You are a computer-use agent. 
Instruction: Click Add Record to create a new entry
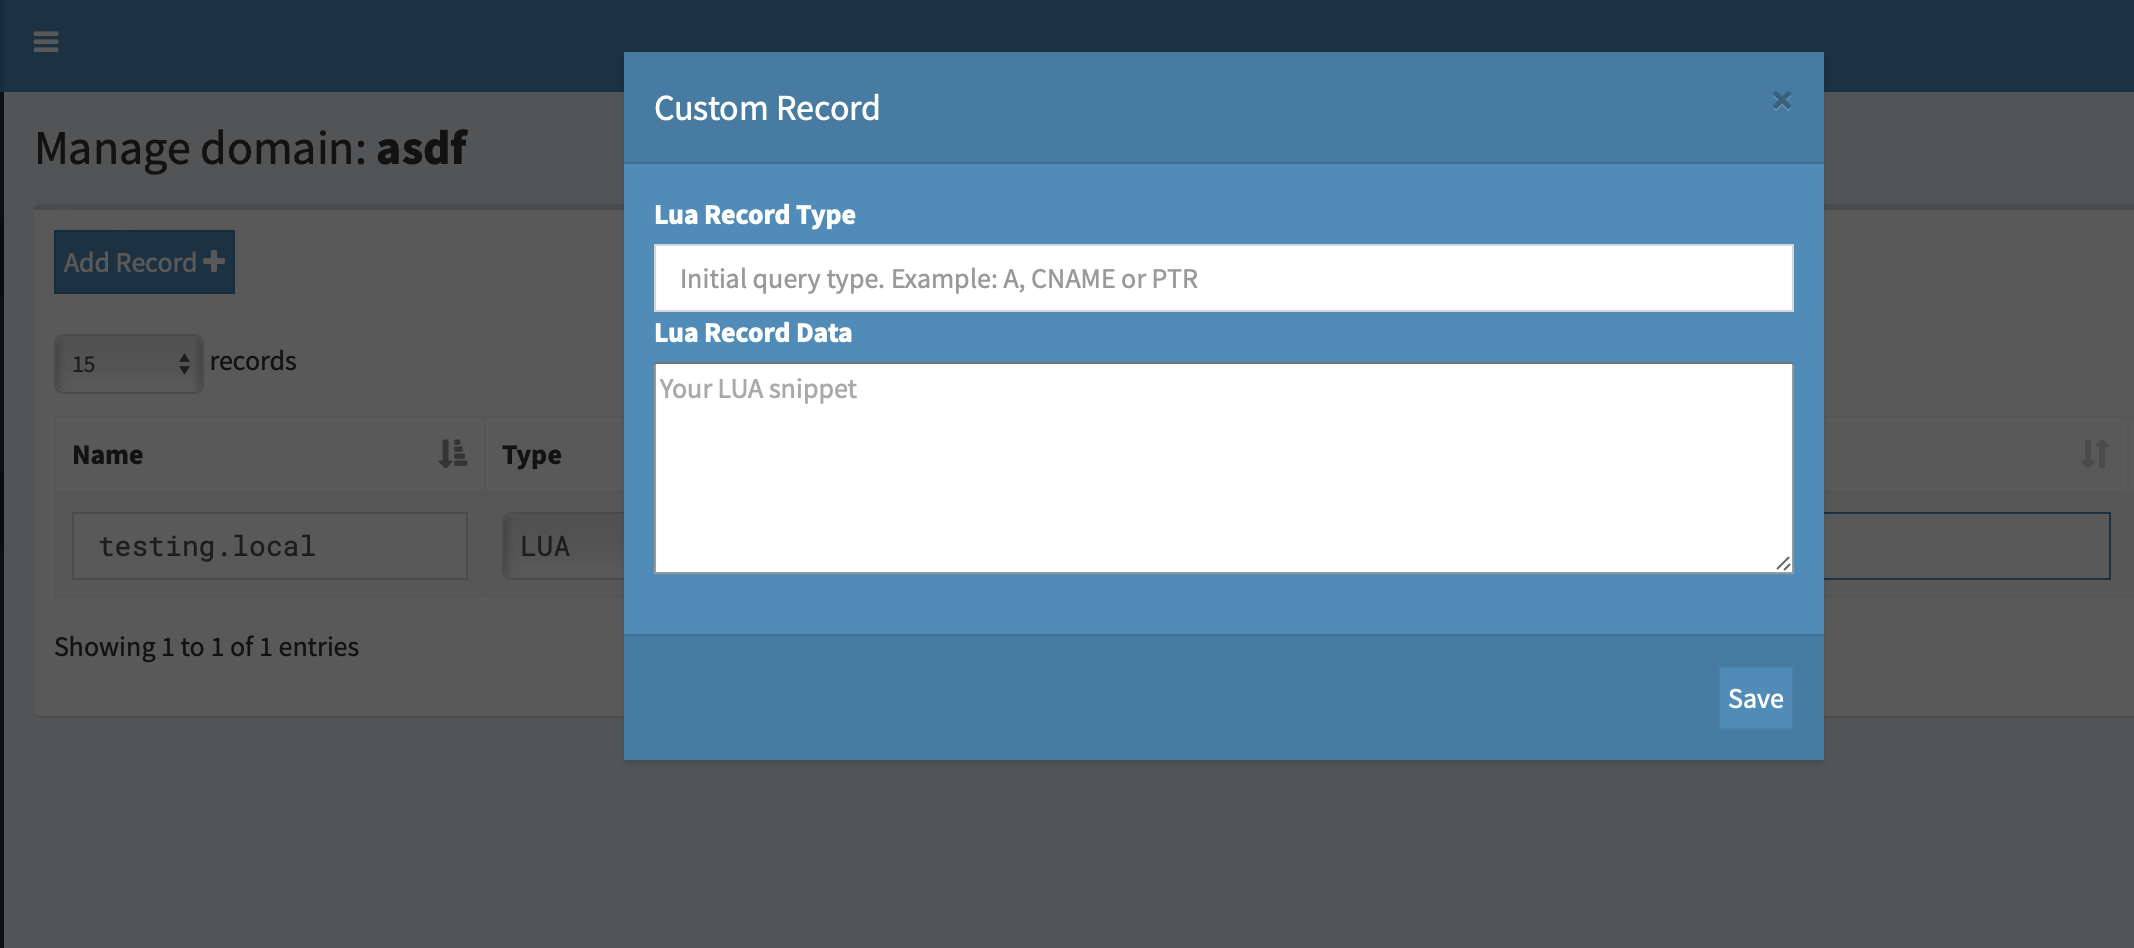(x=143, y=261)
